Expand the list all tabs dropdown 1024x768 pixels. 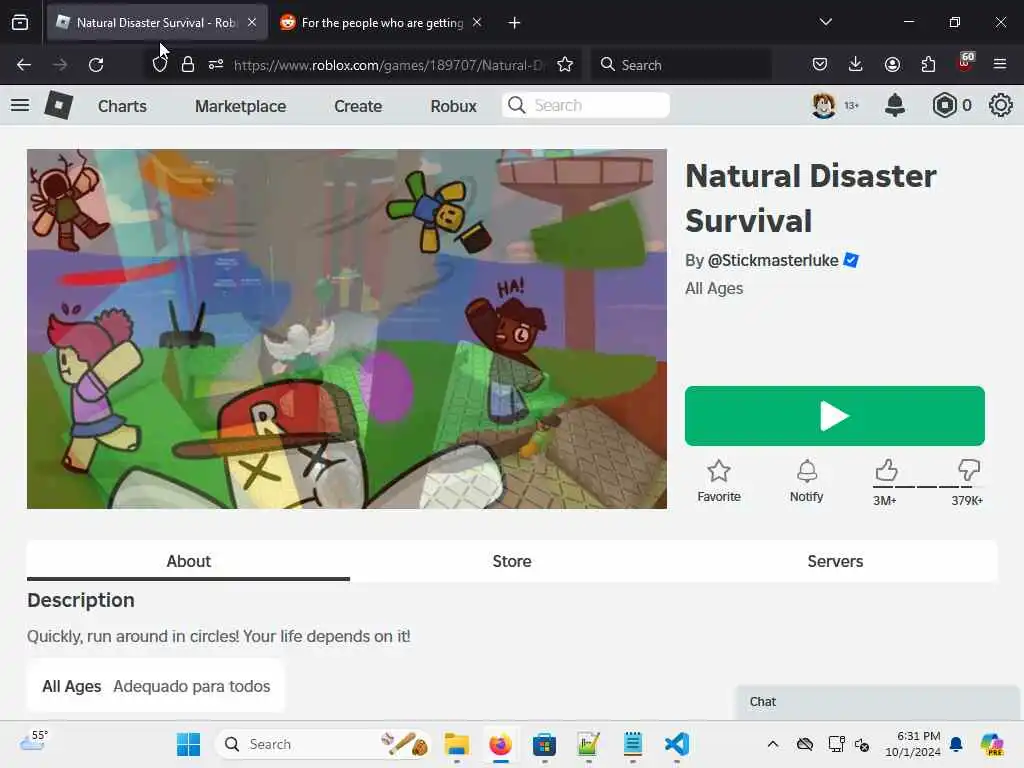(825, 22)
